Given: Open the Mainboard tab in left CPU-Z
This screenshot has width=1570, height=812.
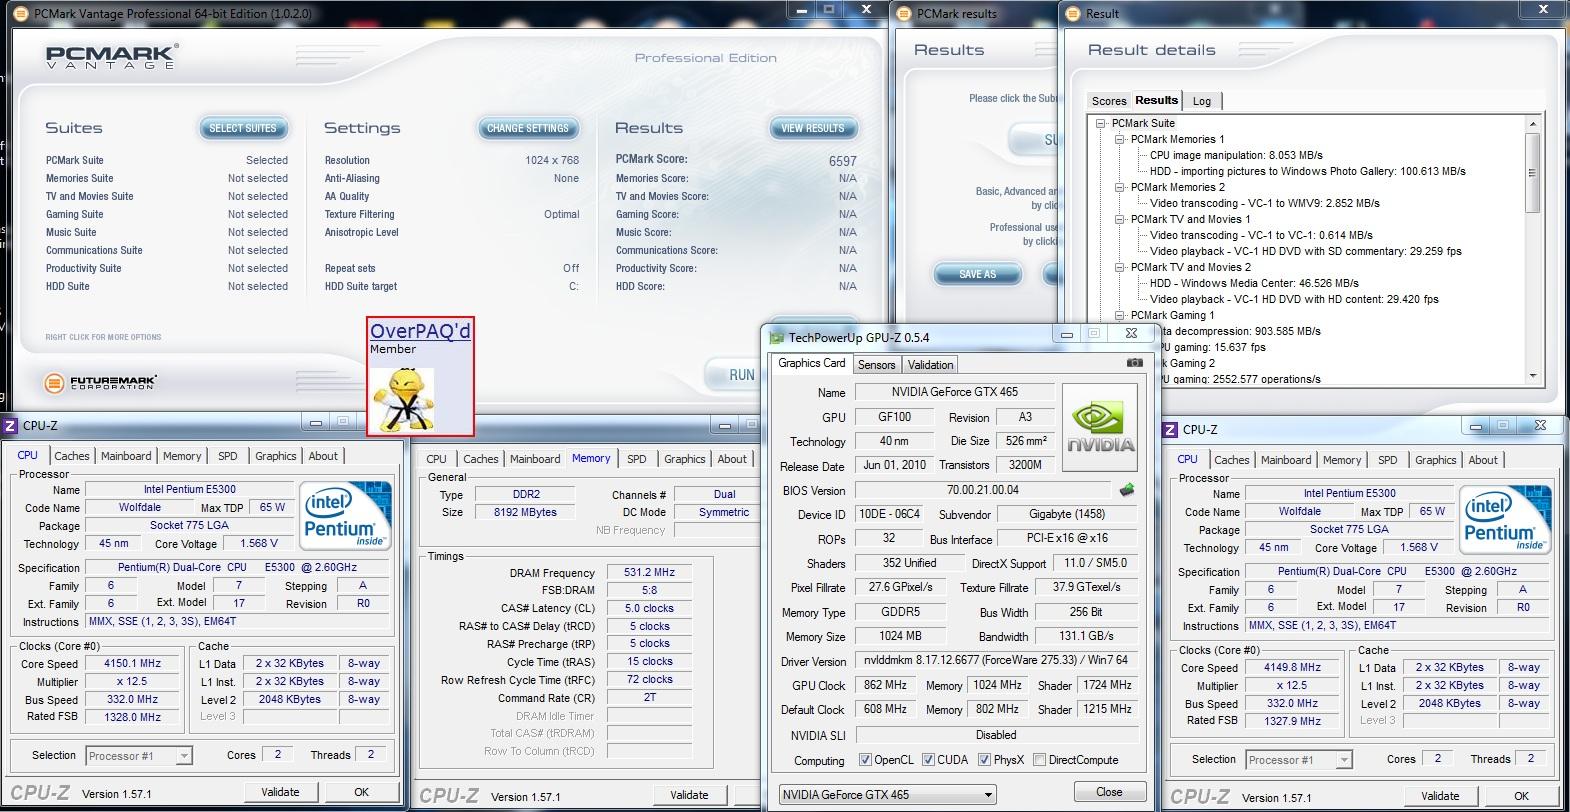Looking at the screenshot, I should [x=126, y=456].
